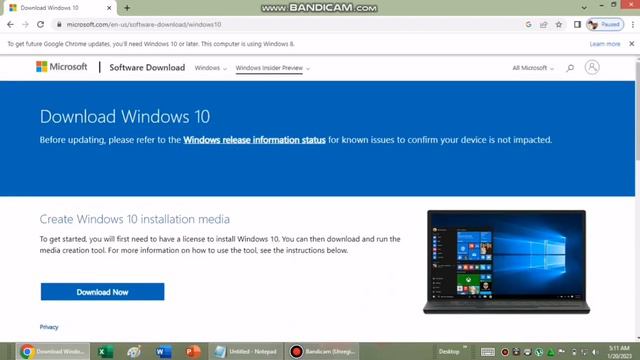Expand the Windows menu
Viewport: 640px width, 360px height.
coord(210,68)
